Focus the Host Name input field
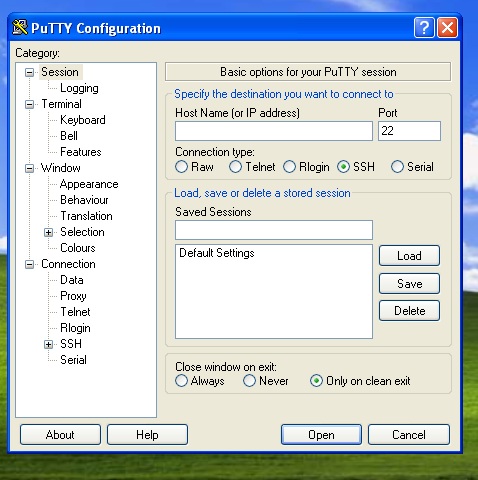This screenshot has width=478, height=480. tap(274, 131)
